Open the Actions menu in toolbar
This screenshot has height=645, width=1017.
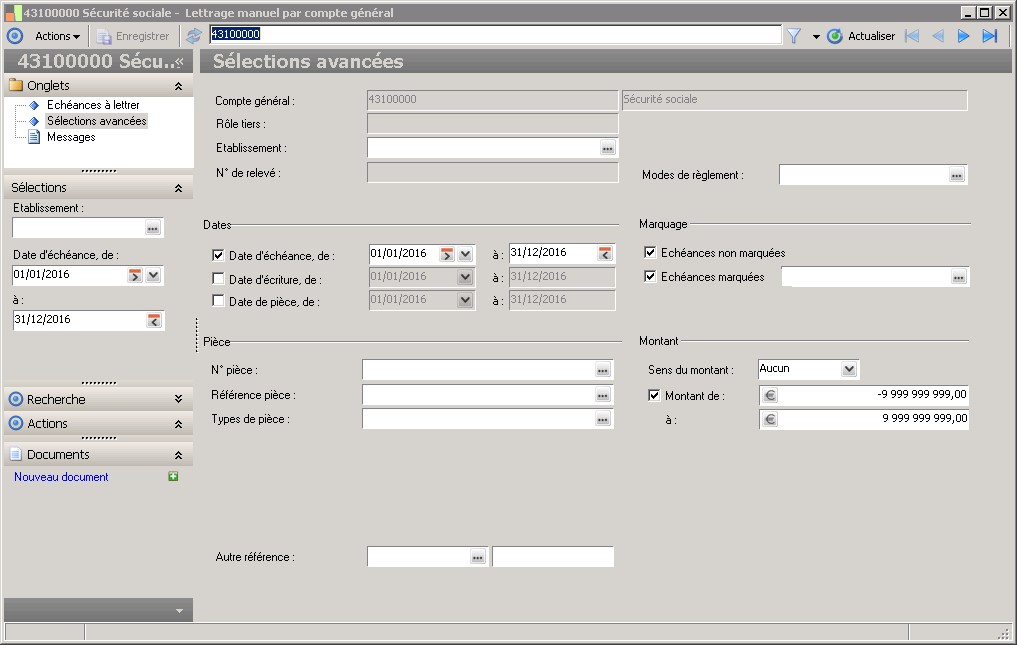57,36
